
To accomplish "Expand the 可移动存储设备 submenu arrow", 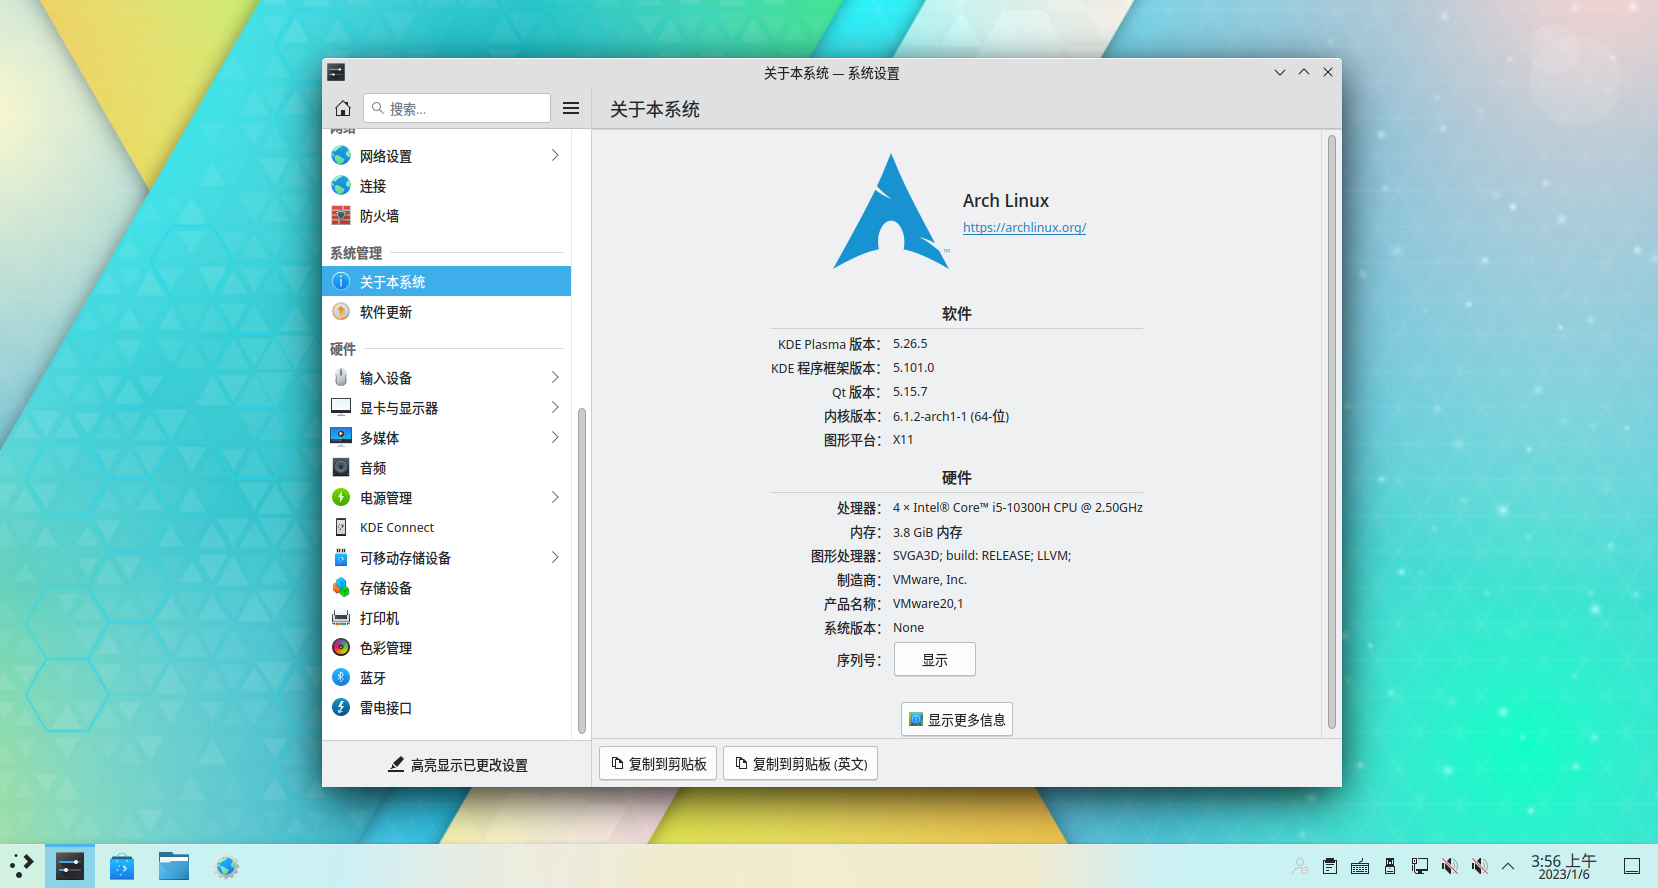I will [555, 558].
